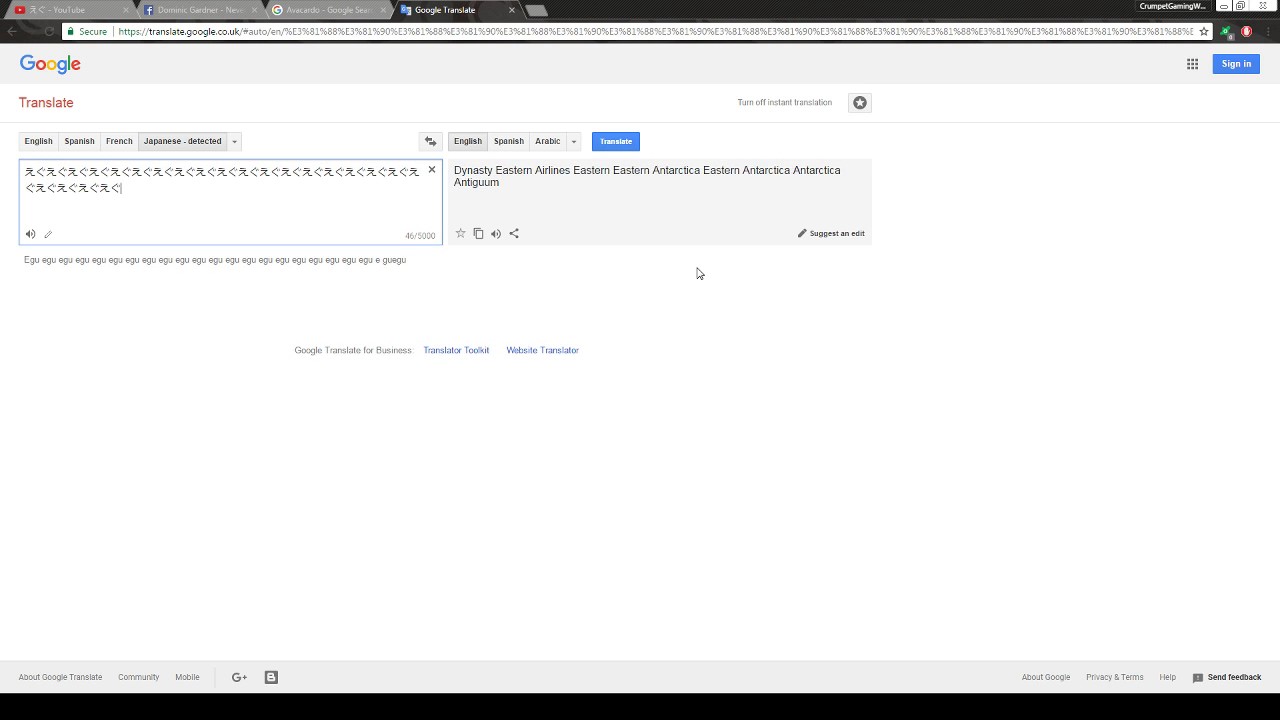
Task: Share the translation result
Action: click(514, 233)
